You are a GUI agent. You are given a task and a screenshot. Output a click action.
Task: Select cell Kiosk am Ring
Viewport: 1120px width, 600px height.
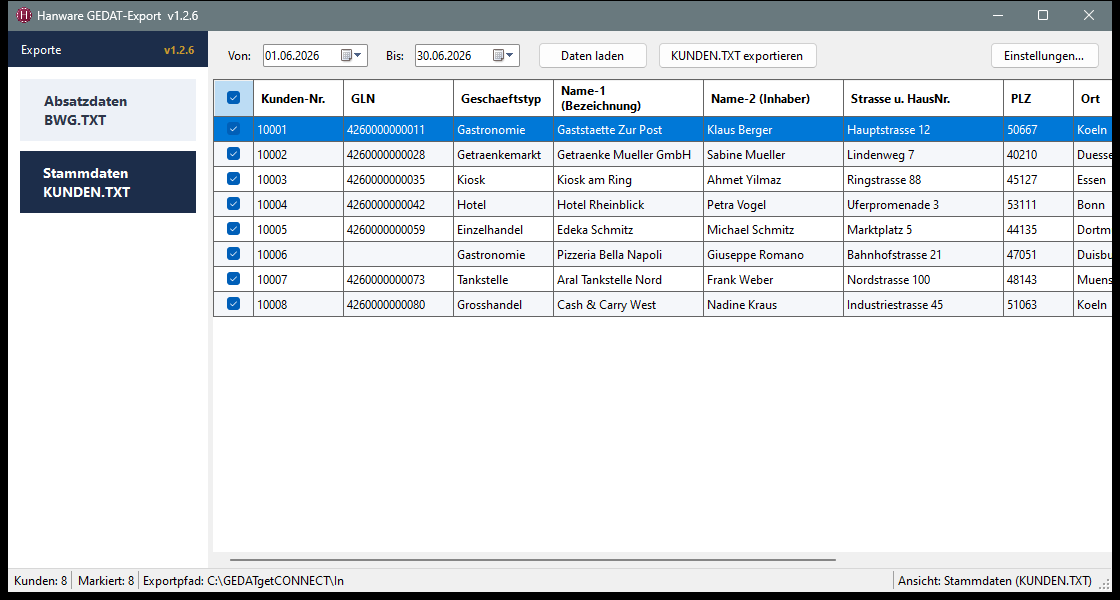tap(629, 180)
